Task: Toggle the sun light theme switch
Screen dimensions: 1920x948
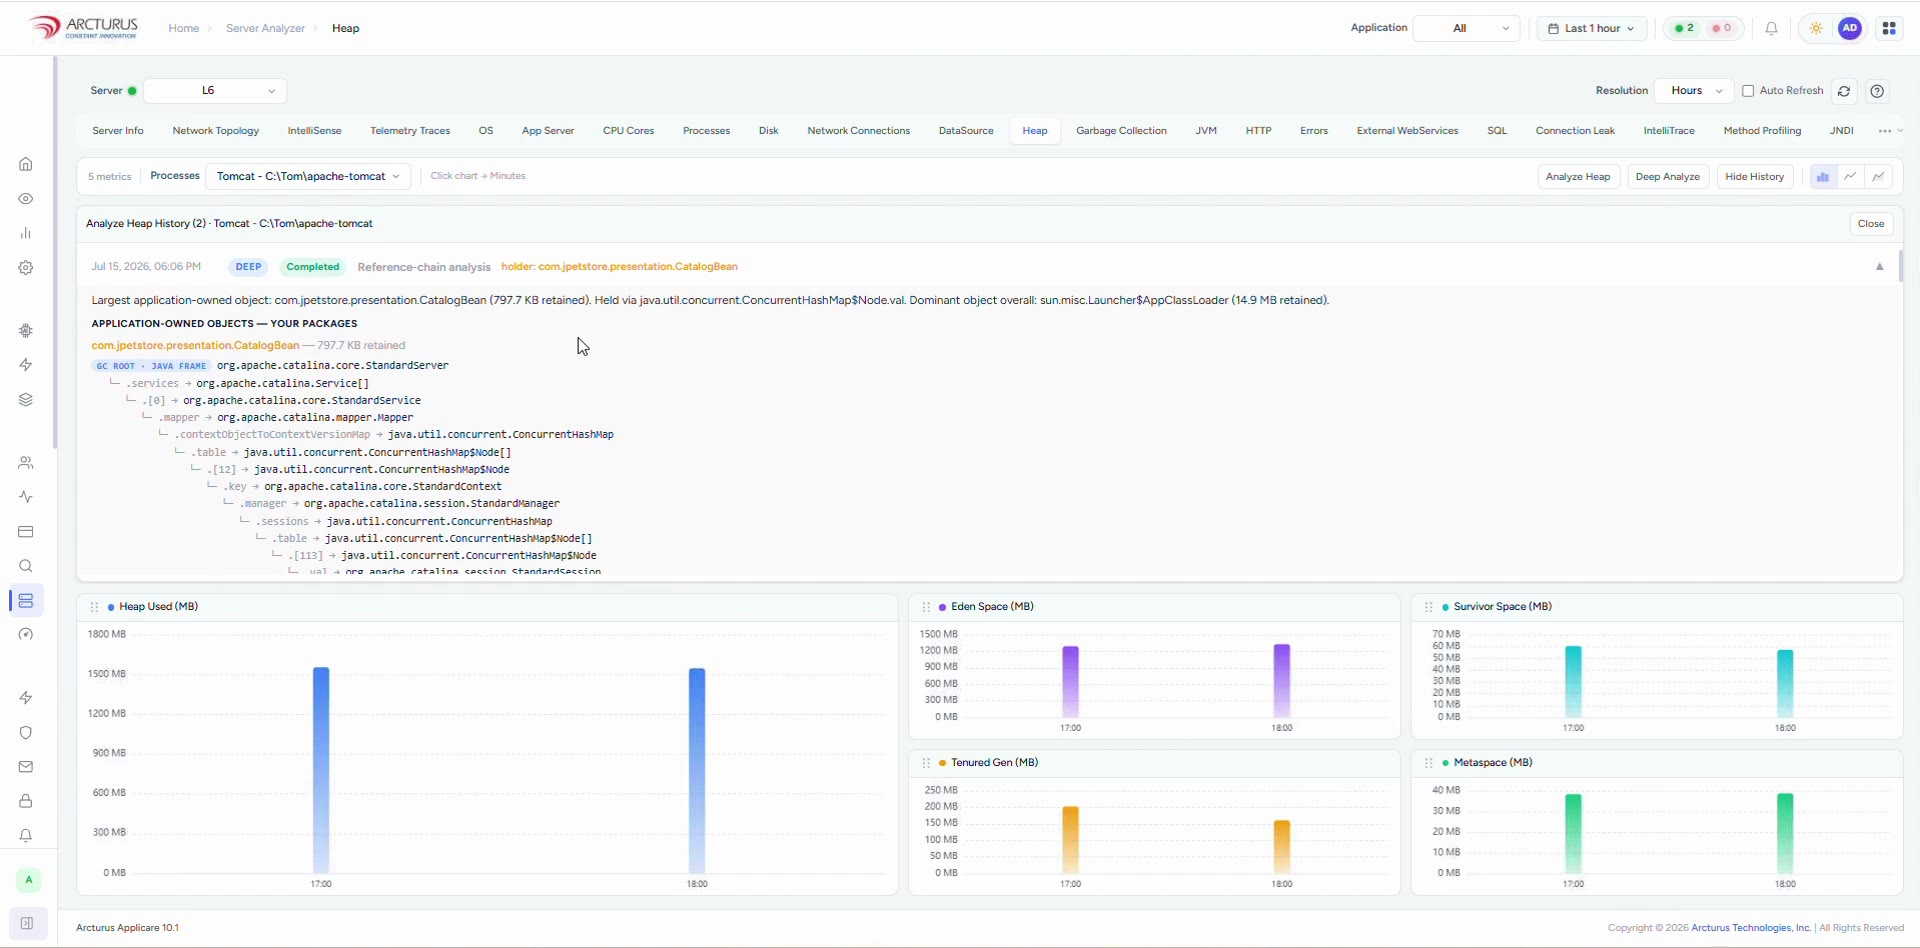Action: click(1816, 28)
